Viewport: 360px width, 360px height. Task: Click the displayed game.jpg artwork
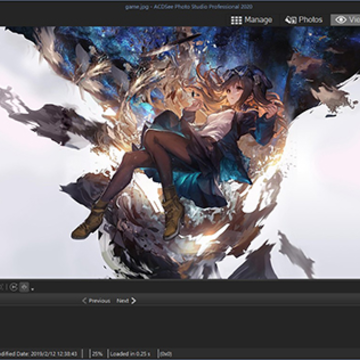point(180,153)
